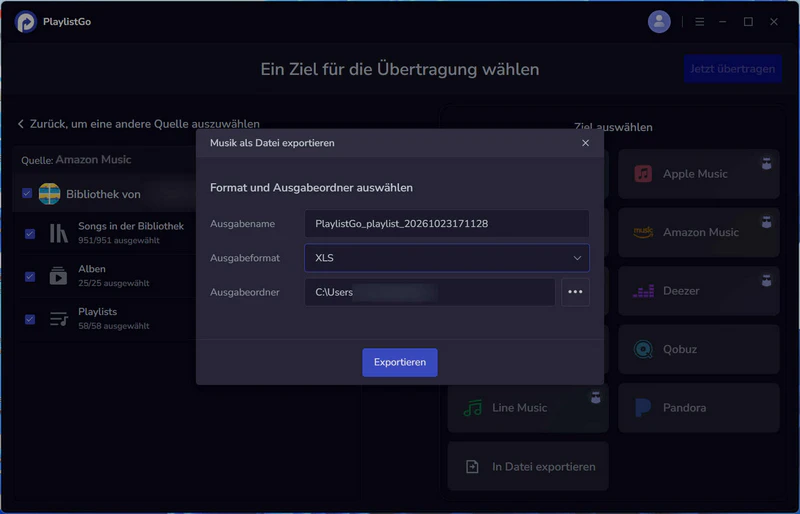
Task: Open the user account avatar
Action: (x=659, y=22)
